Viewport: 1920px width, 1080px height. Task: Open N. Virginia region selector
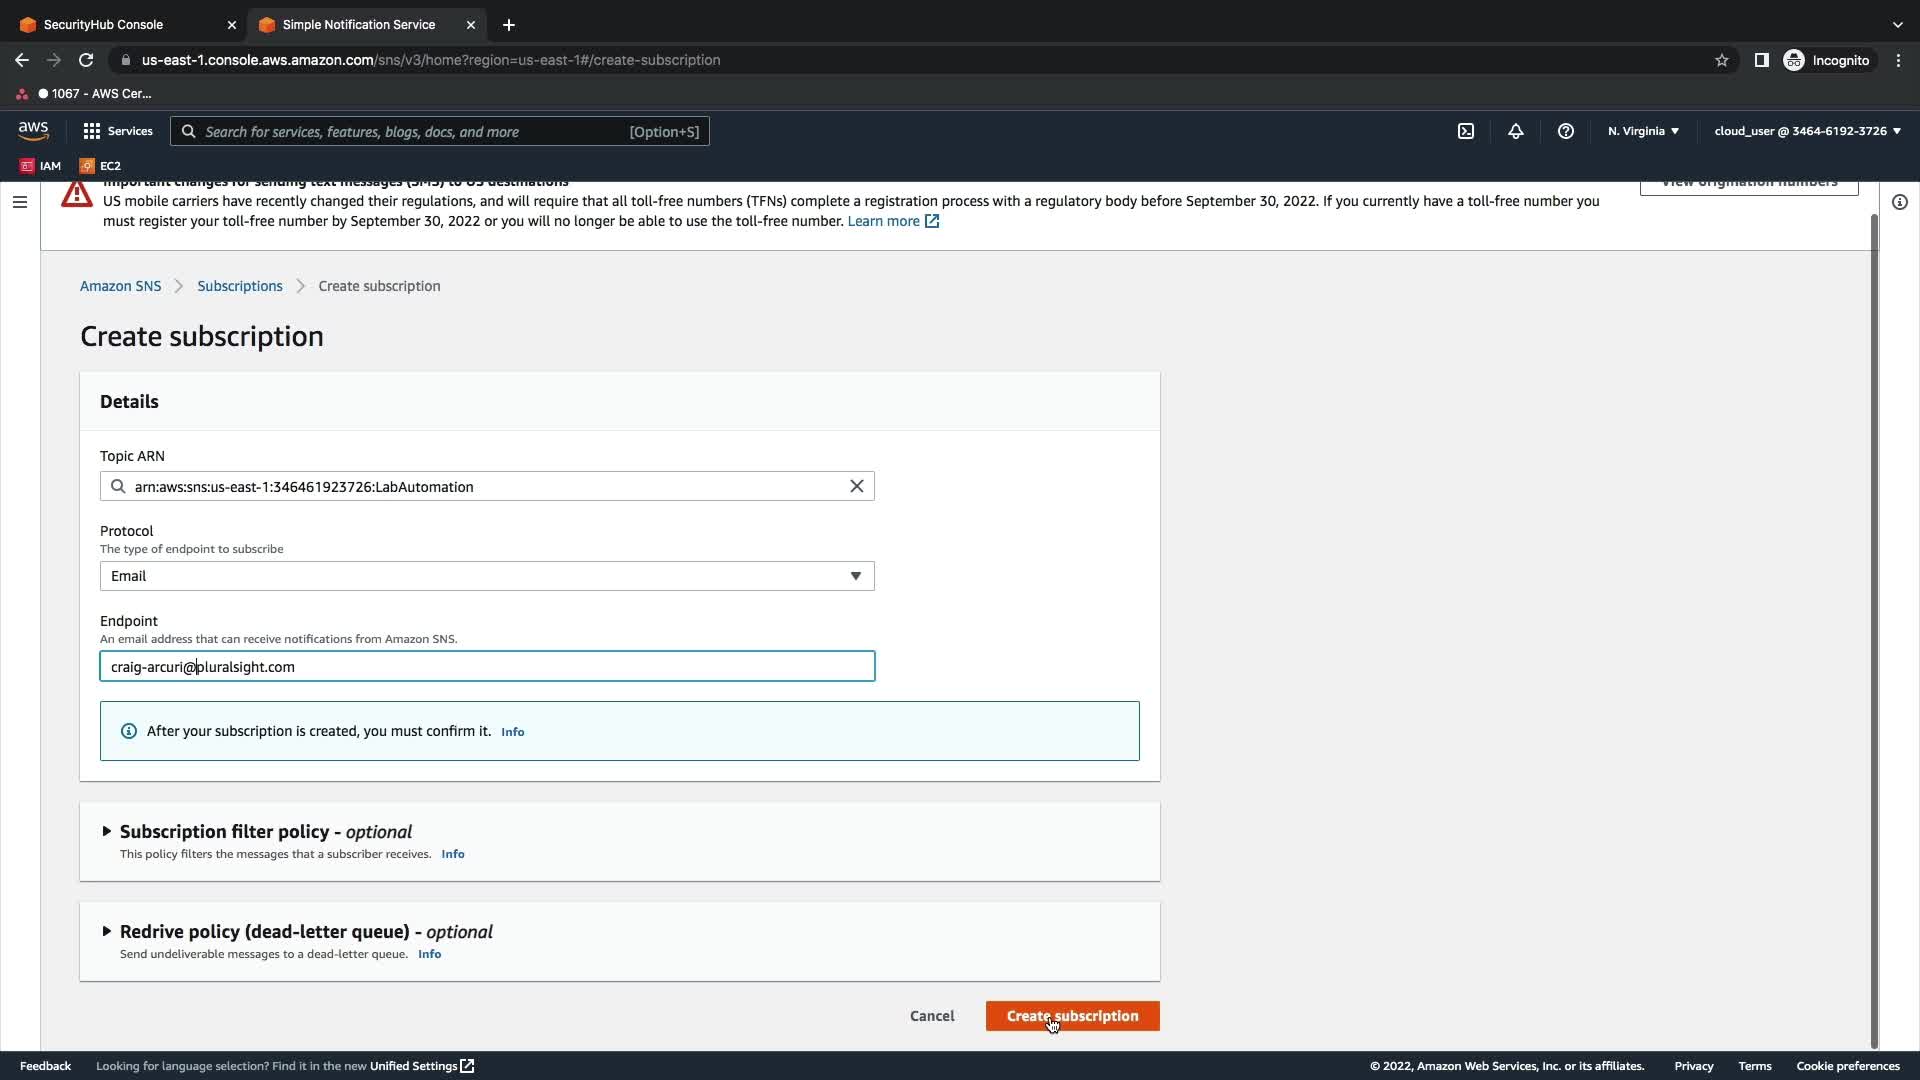[1643, 131]
